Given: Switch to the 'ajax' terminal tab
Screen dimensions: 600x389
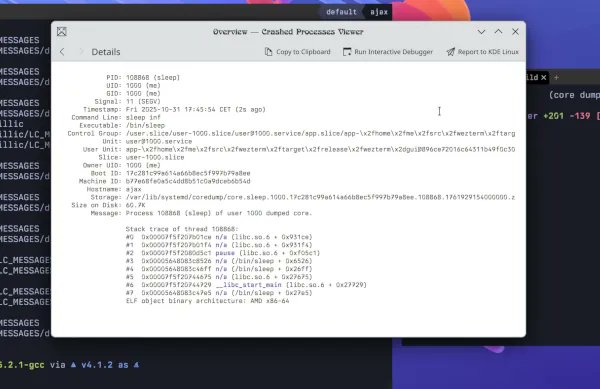Looking at the screenshot, I should [379, 12].
